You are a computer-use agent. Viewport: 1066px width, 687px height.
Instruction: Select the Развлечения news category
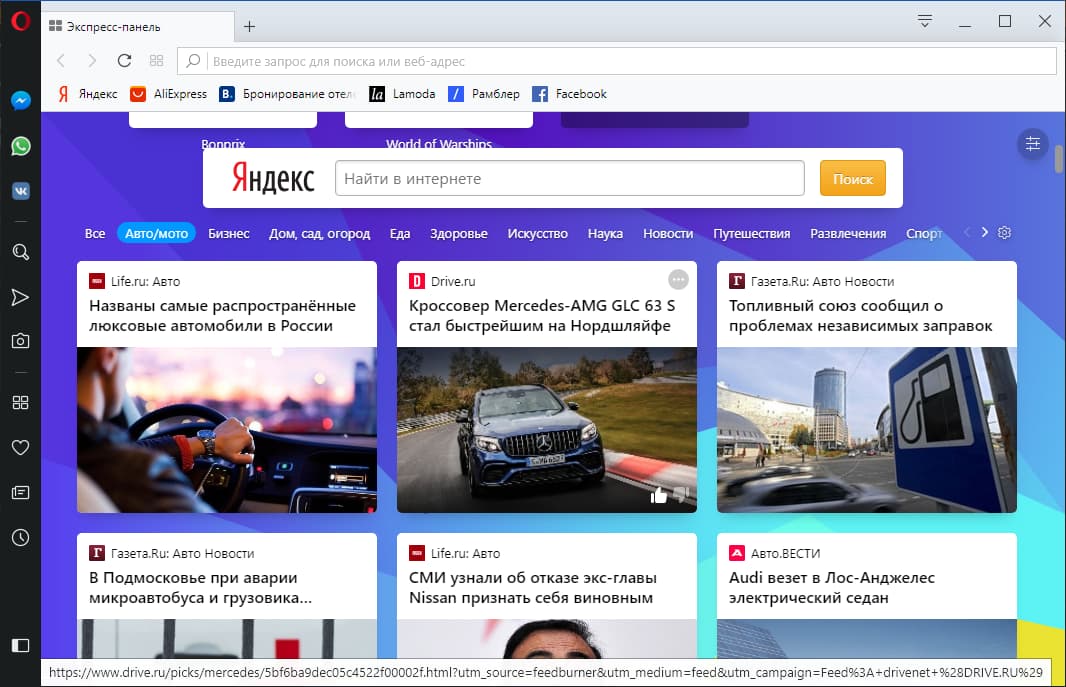click(848, 233)
